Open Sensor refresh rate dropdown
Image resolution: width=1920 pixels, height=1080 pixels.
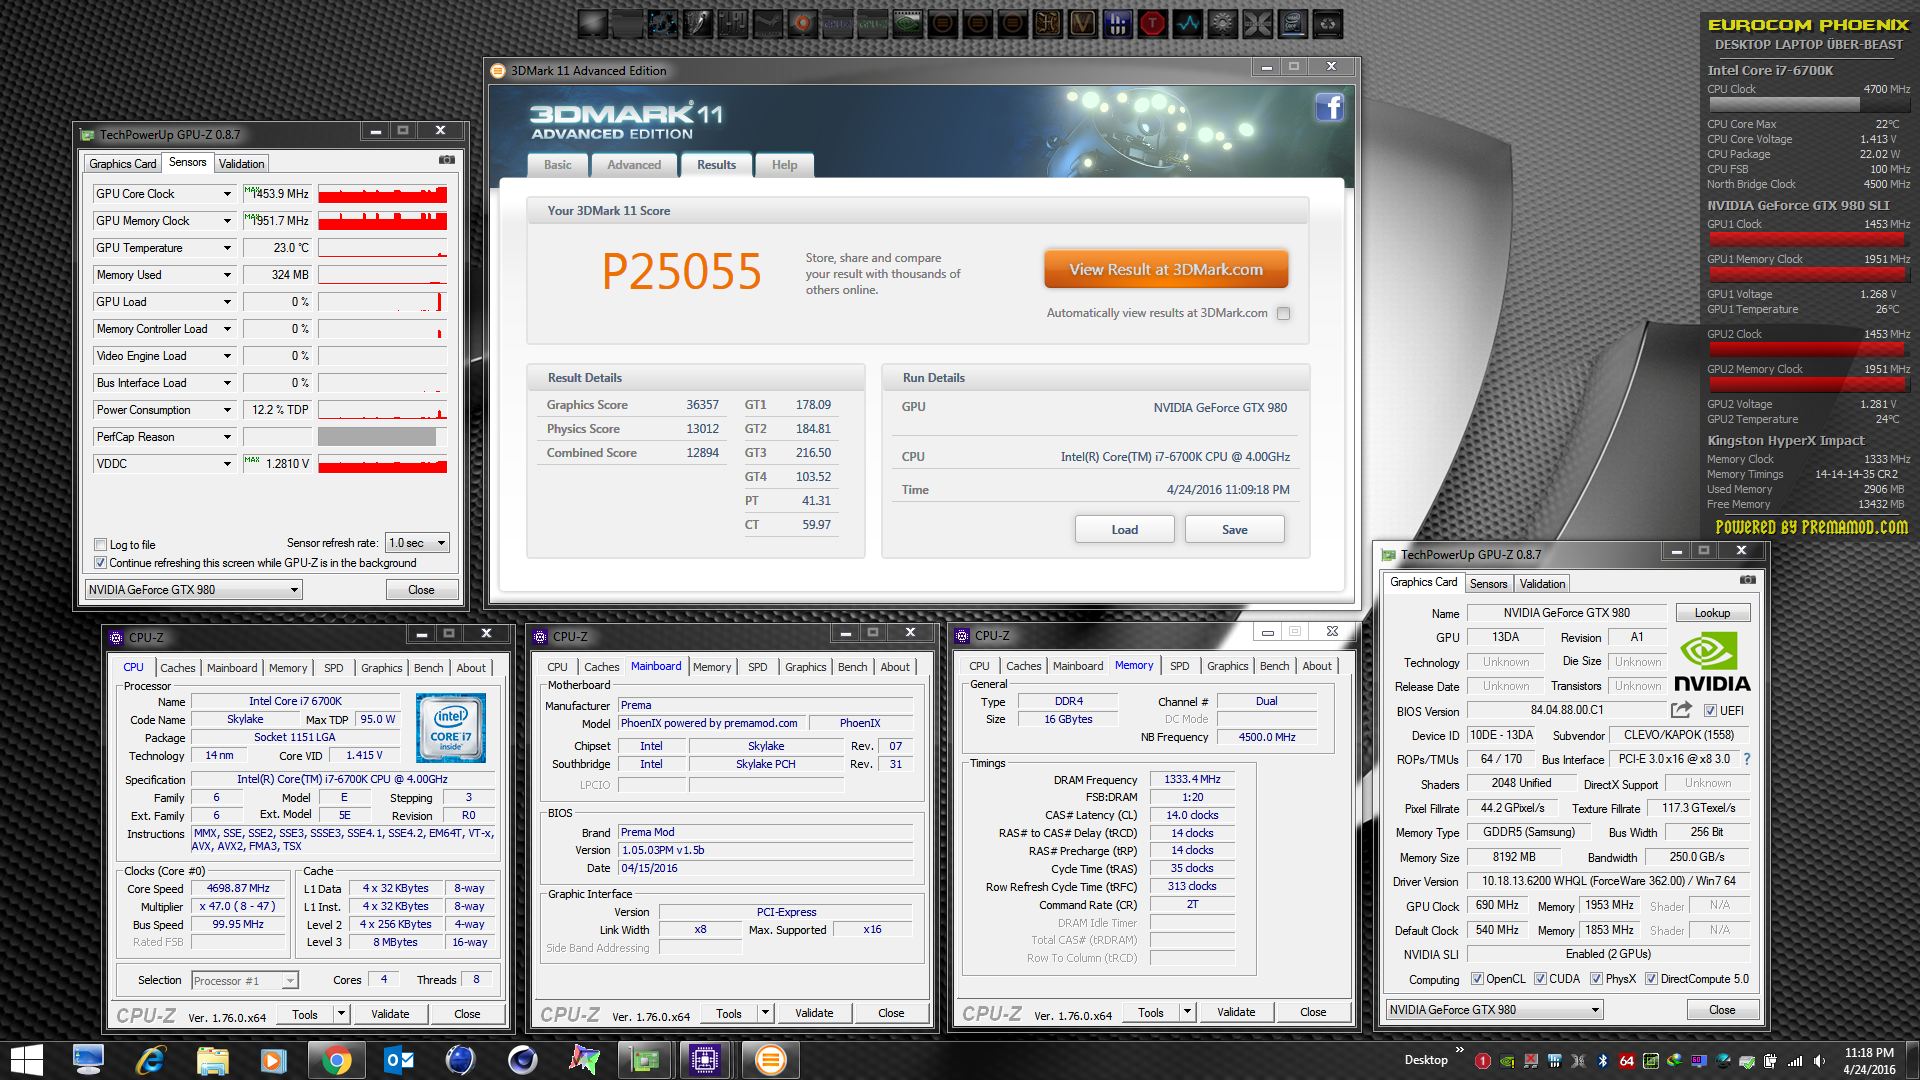coord(417,543)
